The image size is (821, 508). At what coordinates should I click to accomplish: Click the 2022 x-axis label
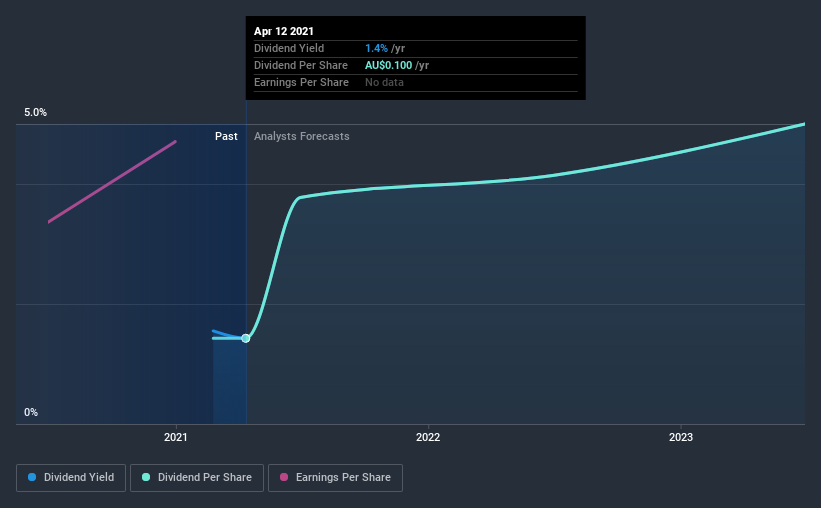428,437
